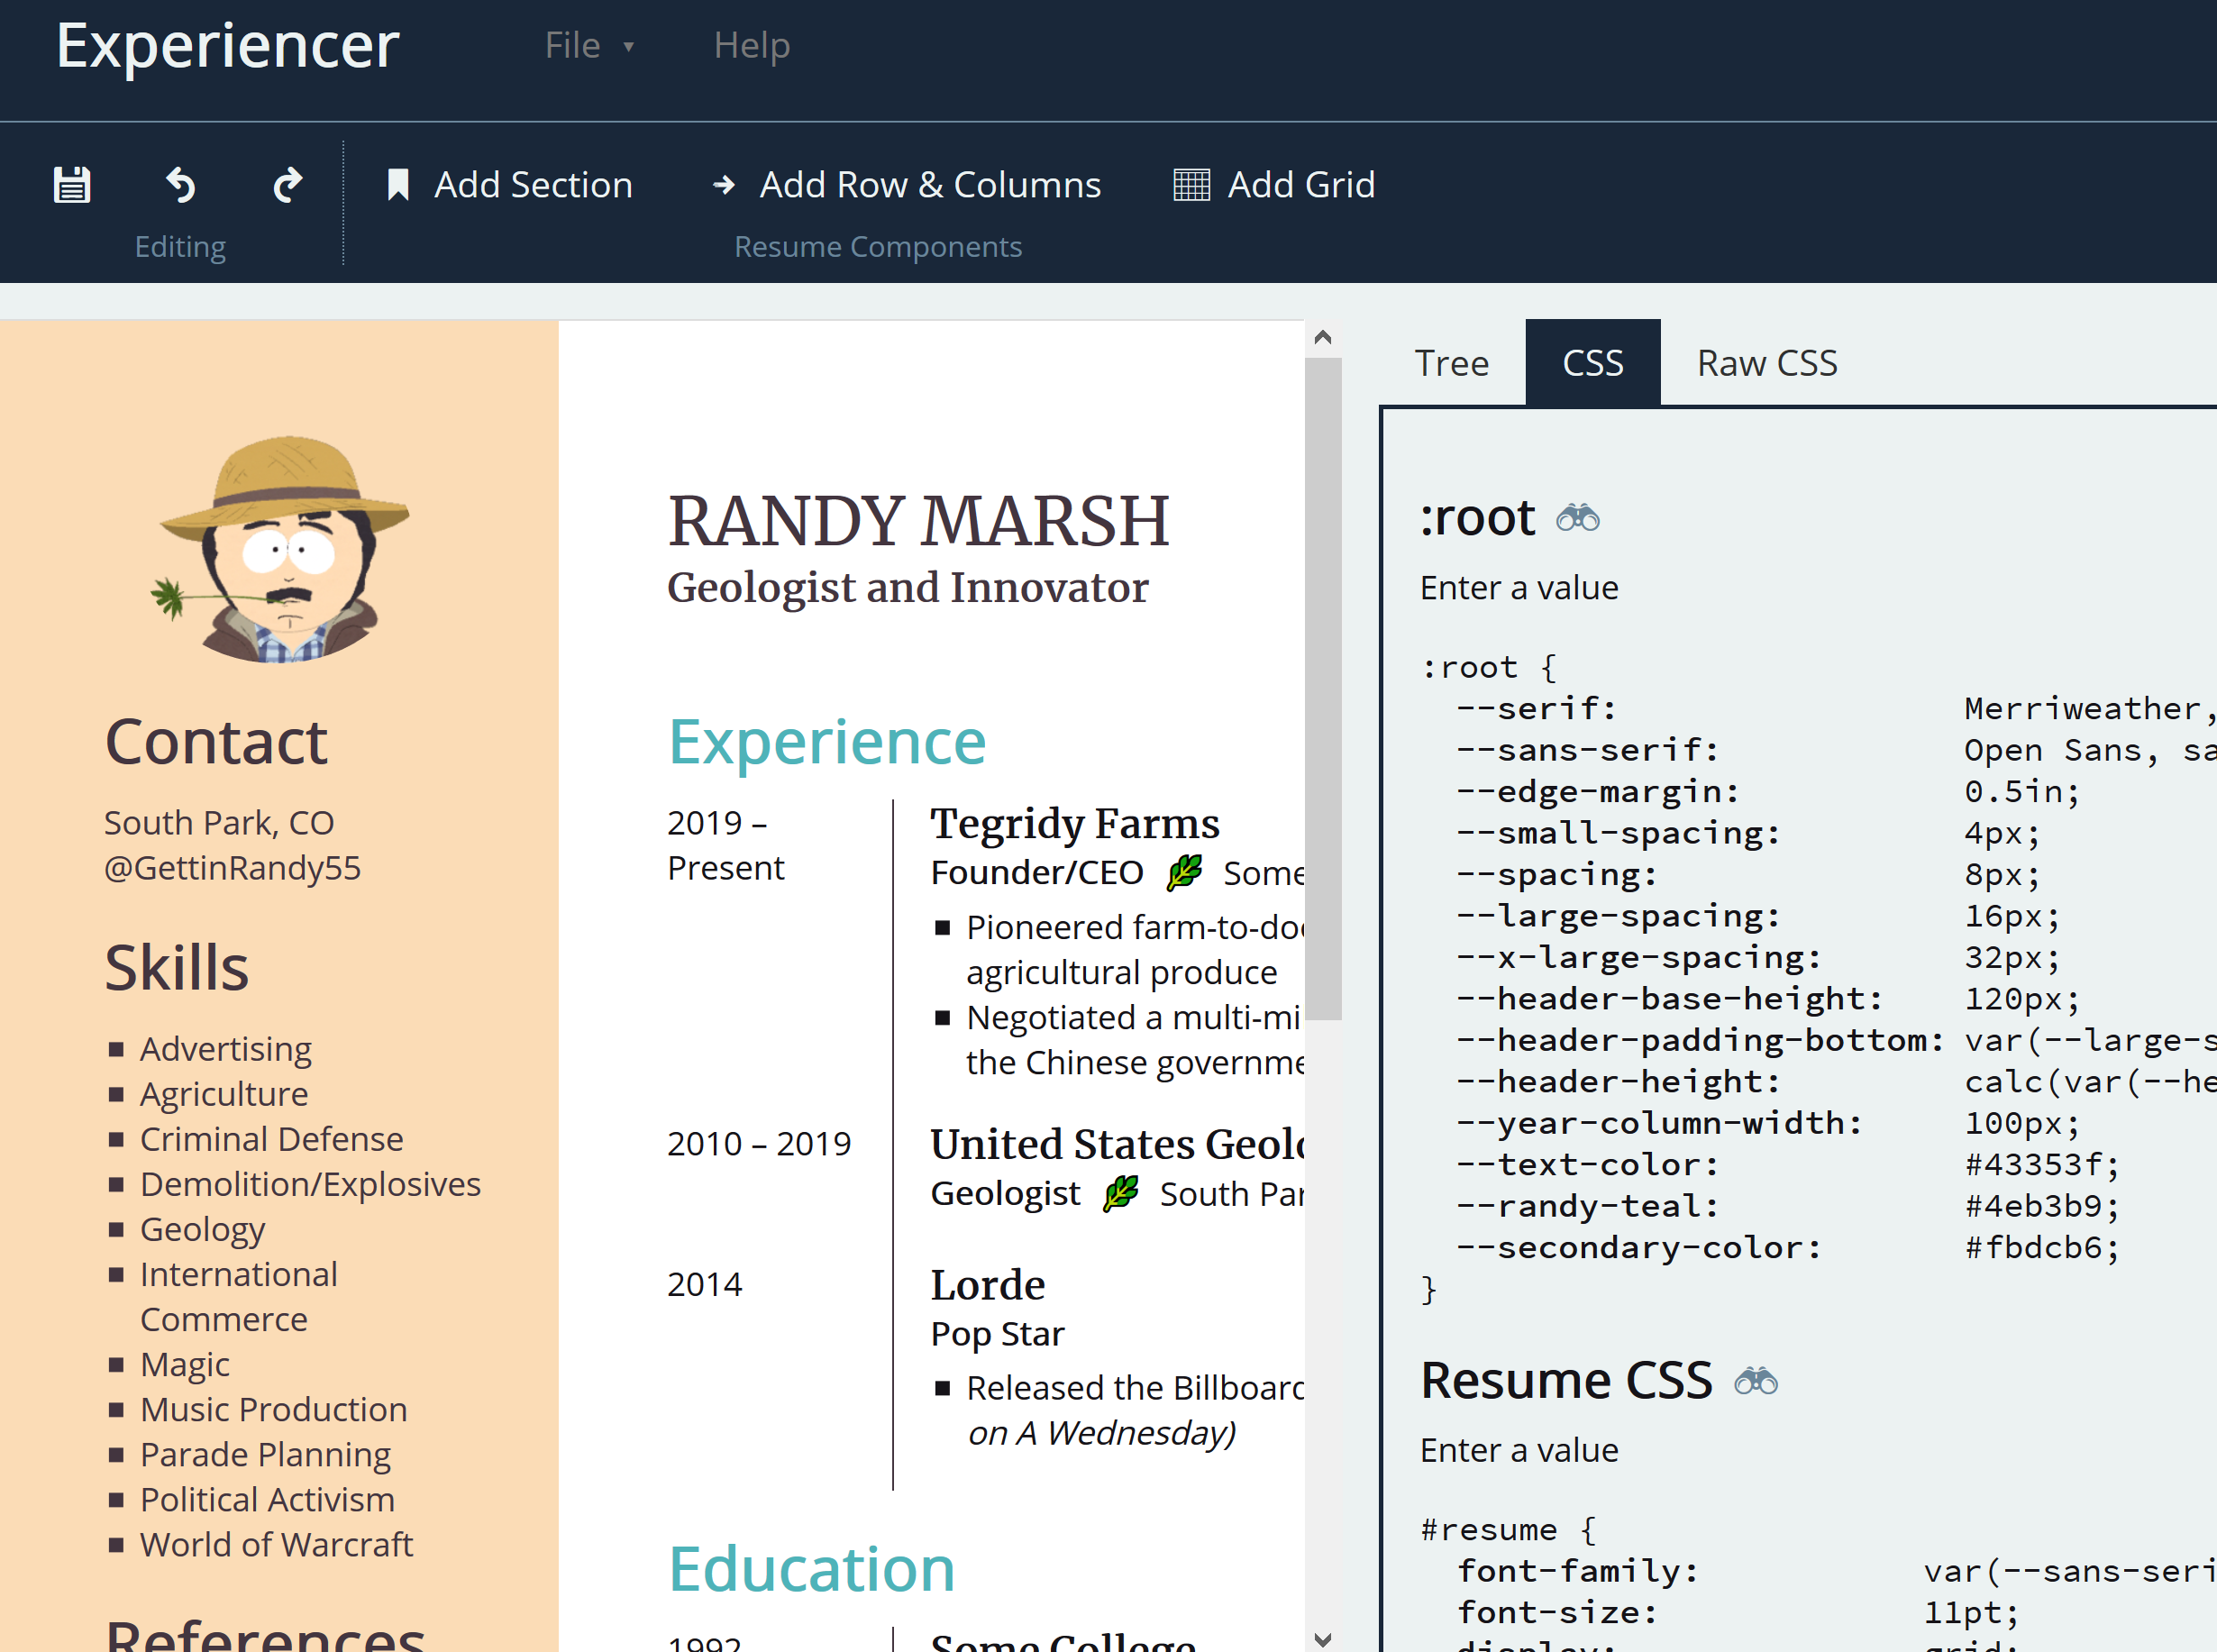Click the Redo icon in editing toolbar
2217x1652 pixels.
[x=285, y=186]
